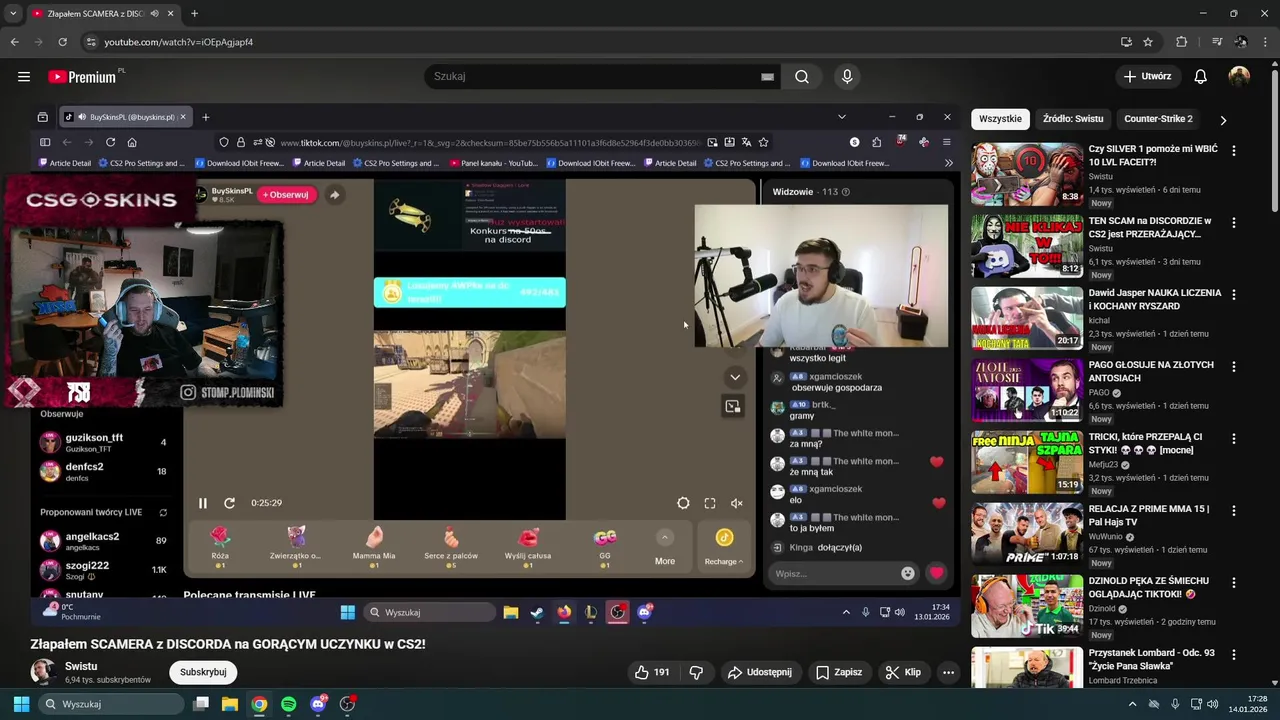
Task: Open Spotify from the taskbar
Action: pos(289,704)
